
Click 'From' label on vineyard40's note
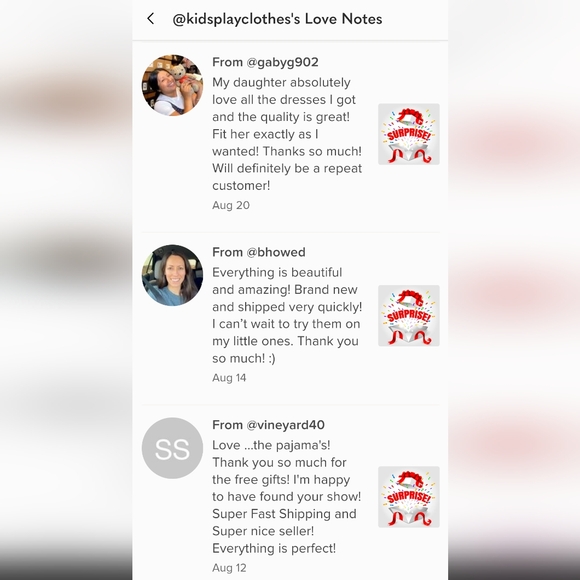pyautogui.click(x=227, y=425)
